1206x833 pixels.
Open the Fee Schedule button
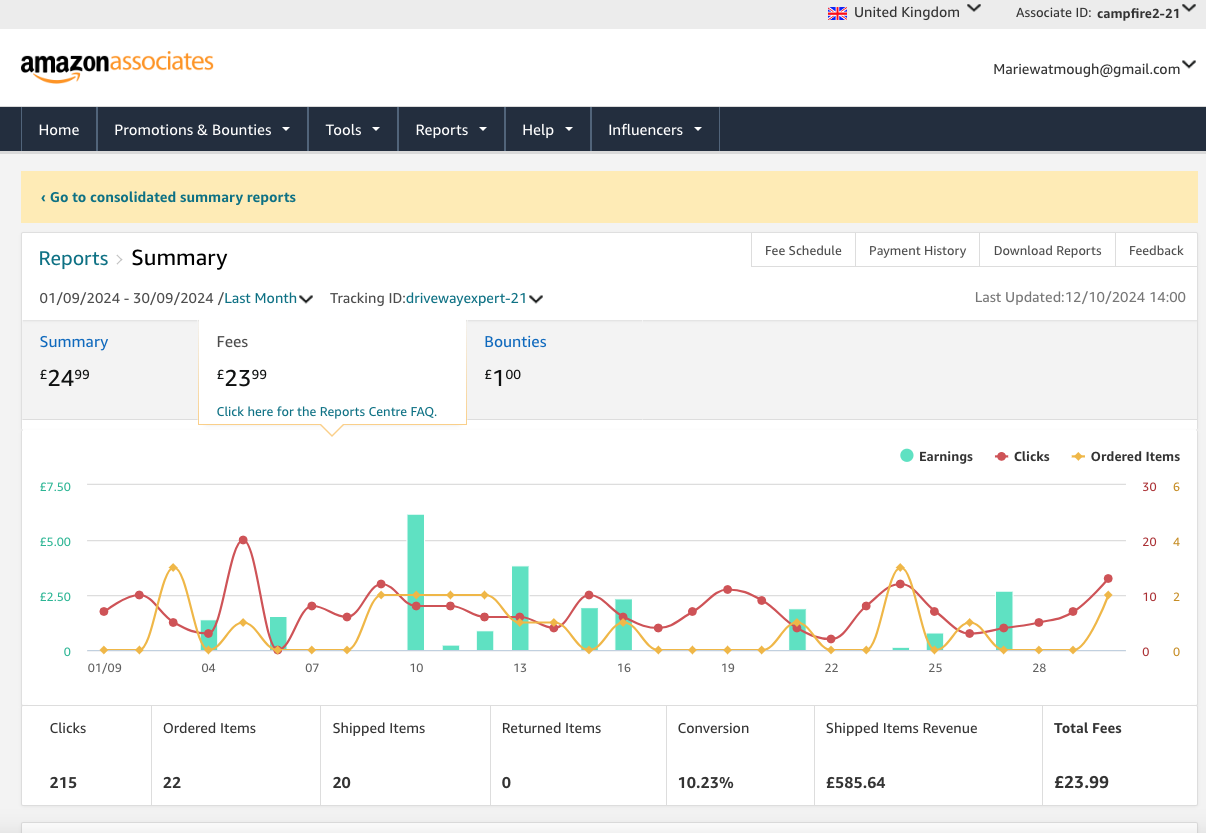pyautogui.click(x=803, y=250)
